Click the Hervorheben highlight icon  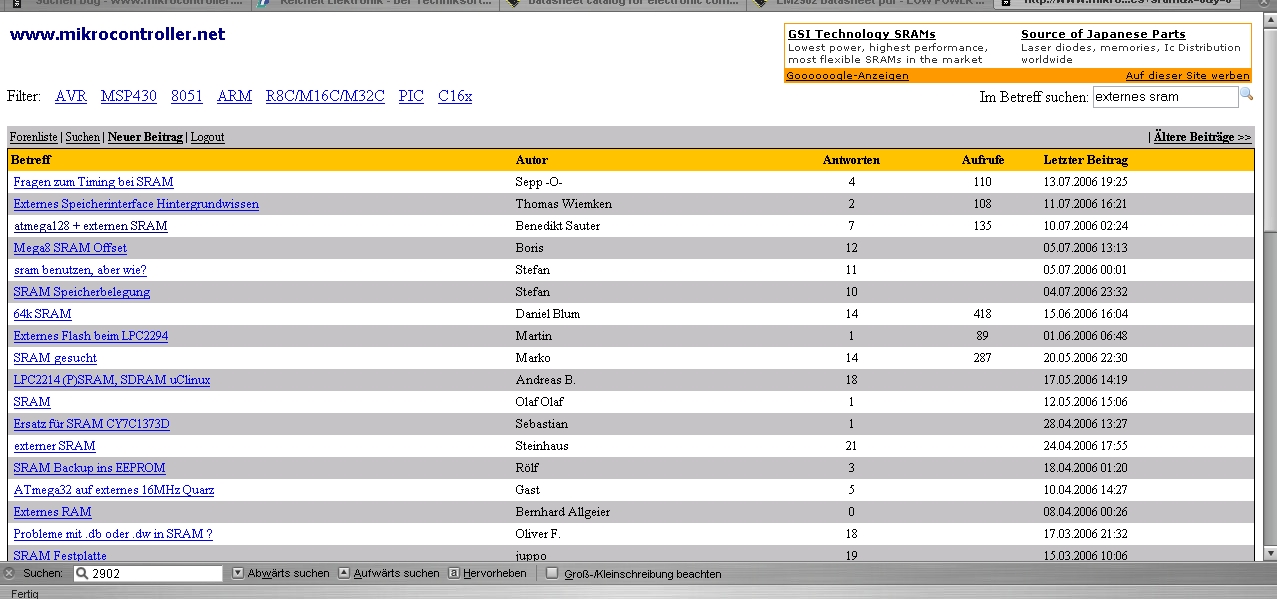(x=454, y=573)
